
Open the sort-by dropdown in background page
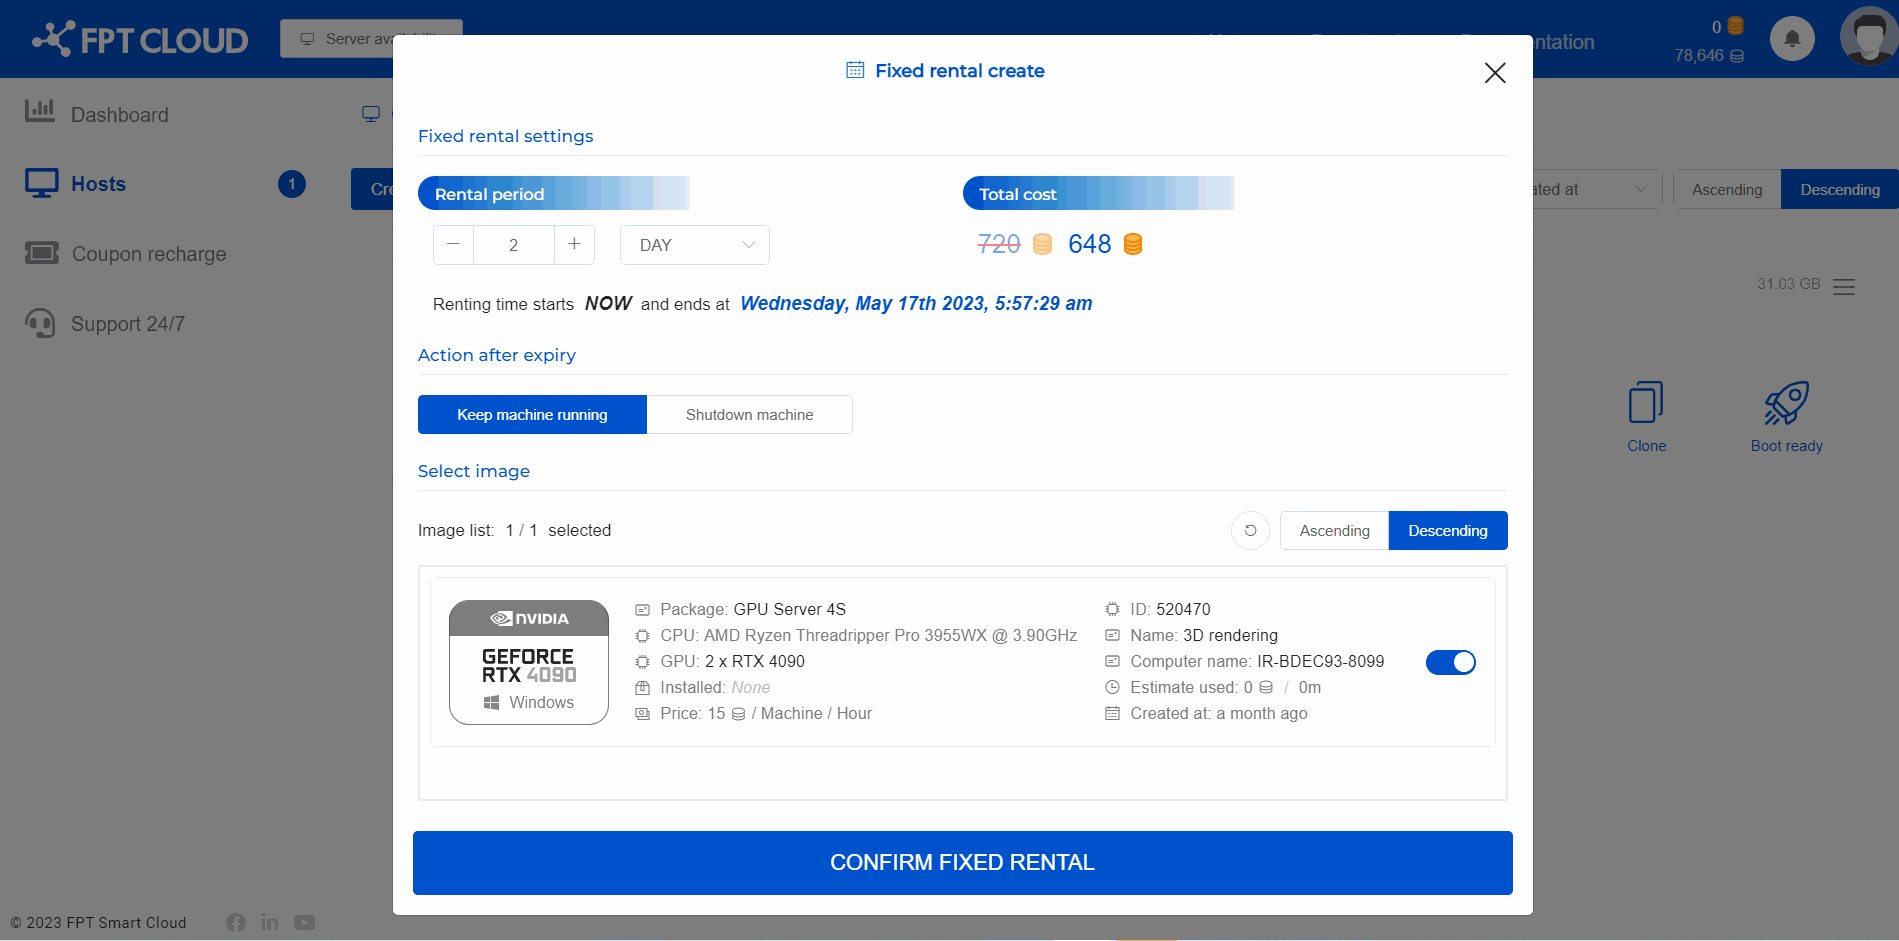1597,189
